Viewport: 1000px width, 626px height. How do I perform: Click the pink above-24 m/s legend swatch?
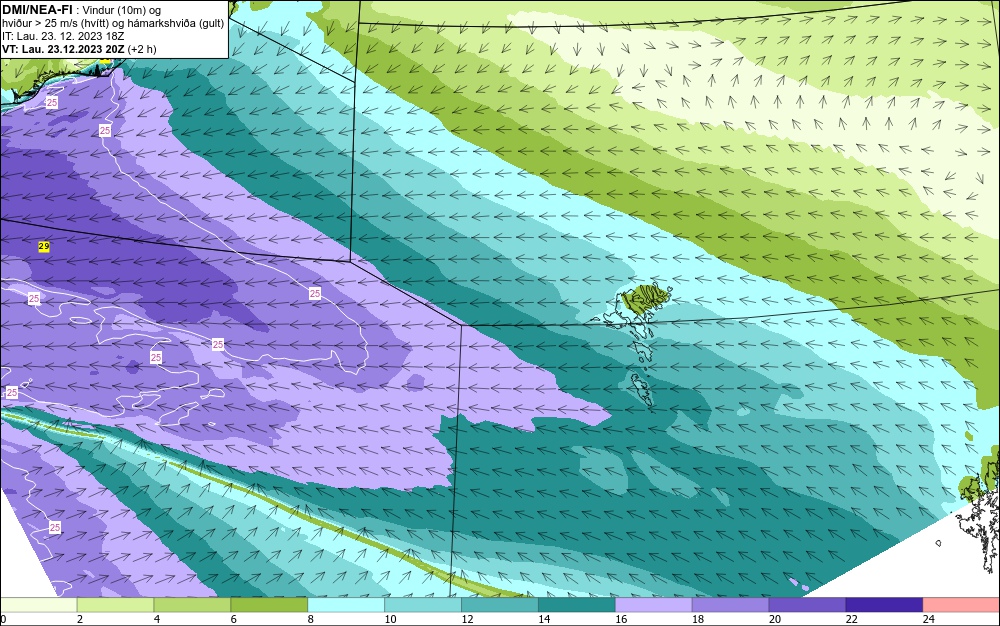[x=961, y=605]
